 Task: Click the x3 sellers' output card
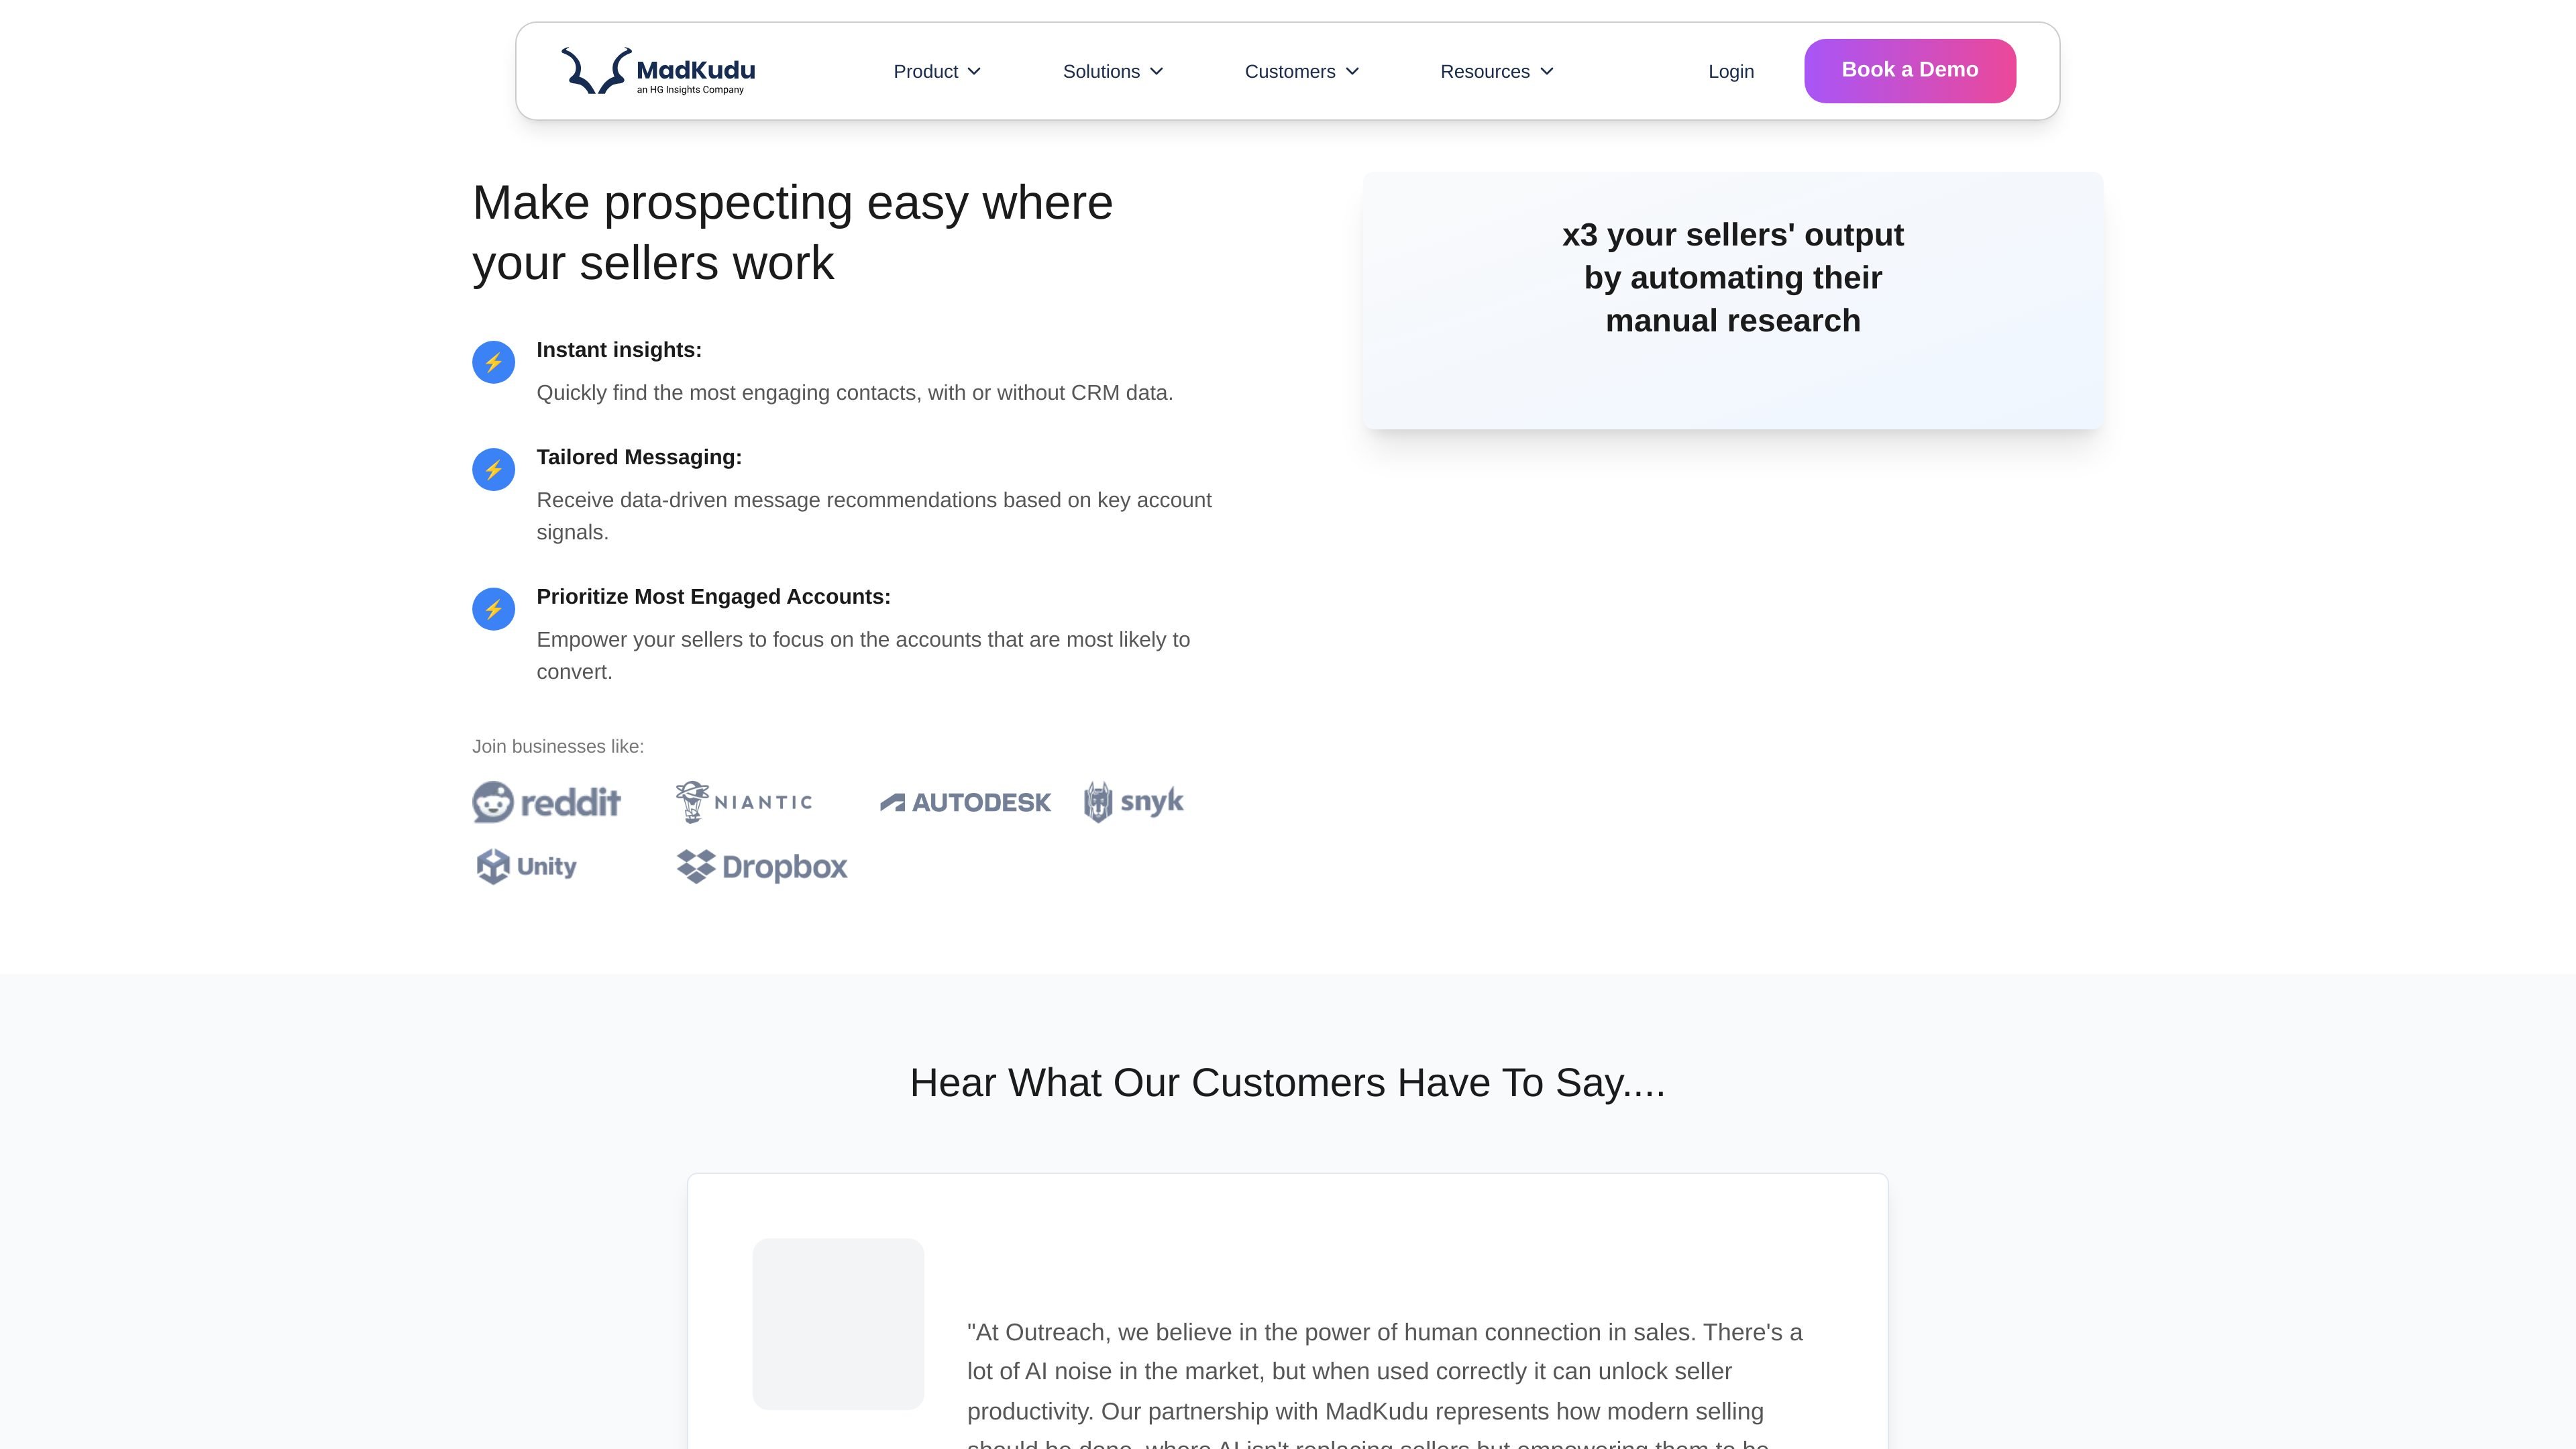click(1733, 301)
